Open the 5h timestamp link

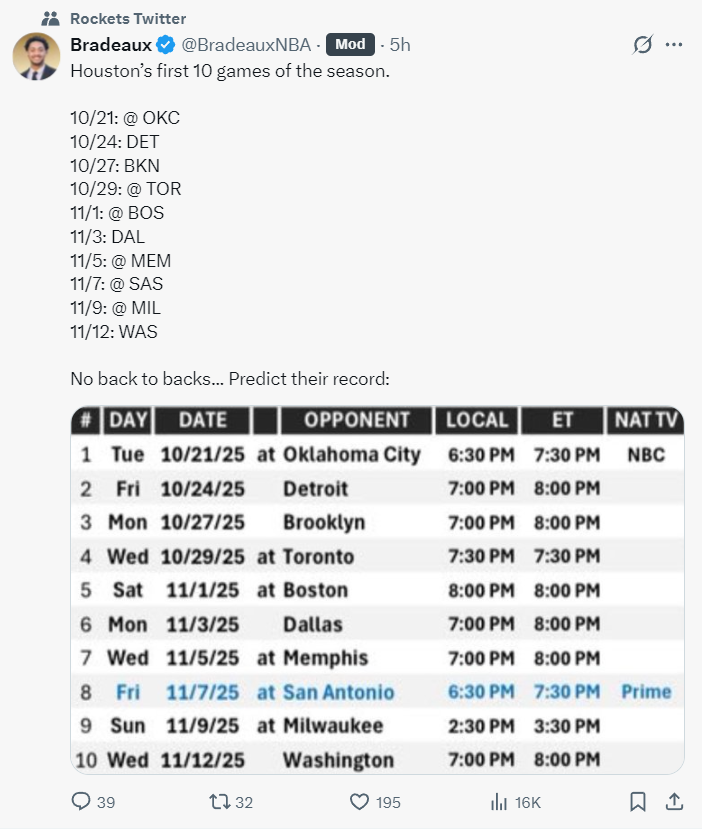pos(400,45)
